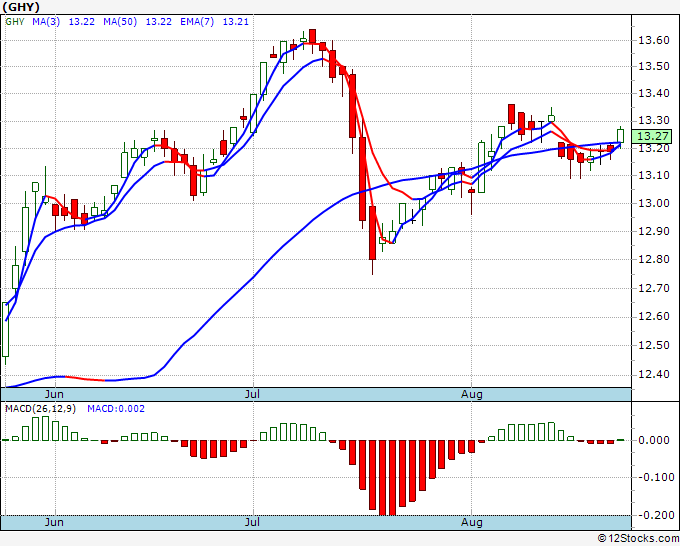
Task: Click the current price tag 13.27
Action: pyautogui.click(x=652, y=136)
